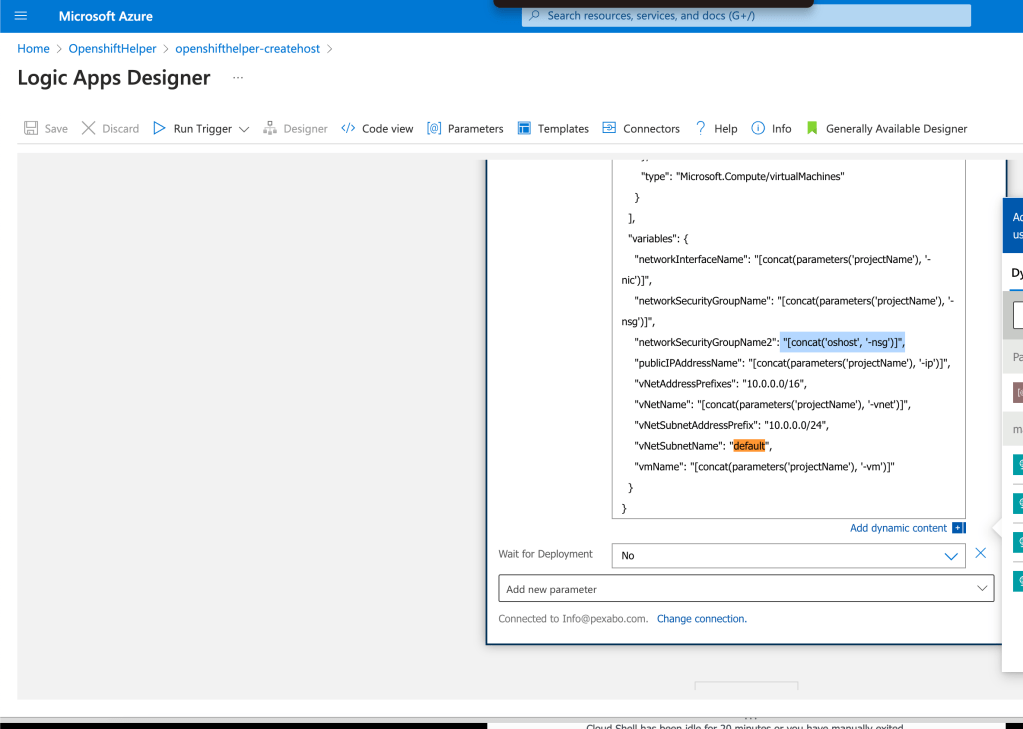
Task: Click the "vmName" line in template
Action: pos(764,467)
